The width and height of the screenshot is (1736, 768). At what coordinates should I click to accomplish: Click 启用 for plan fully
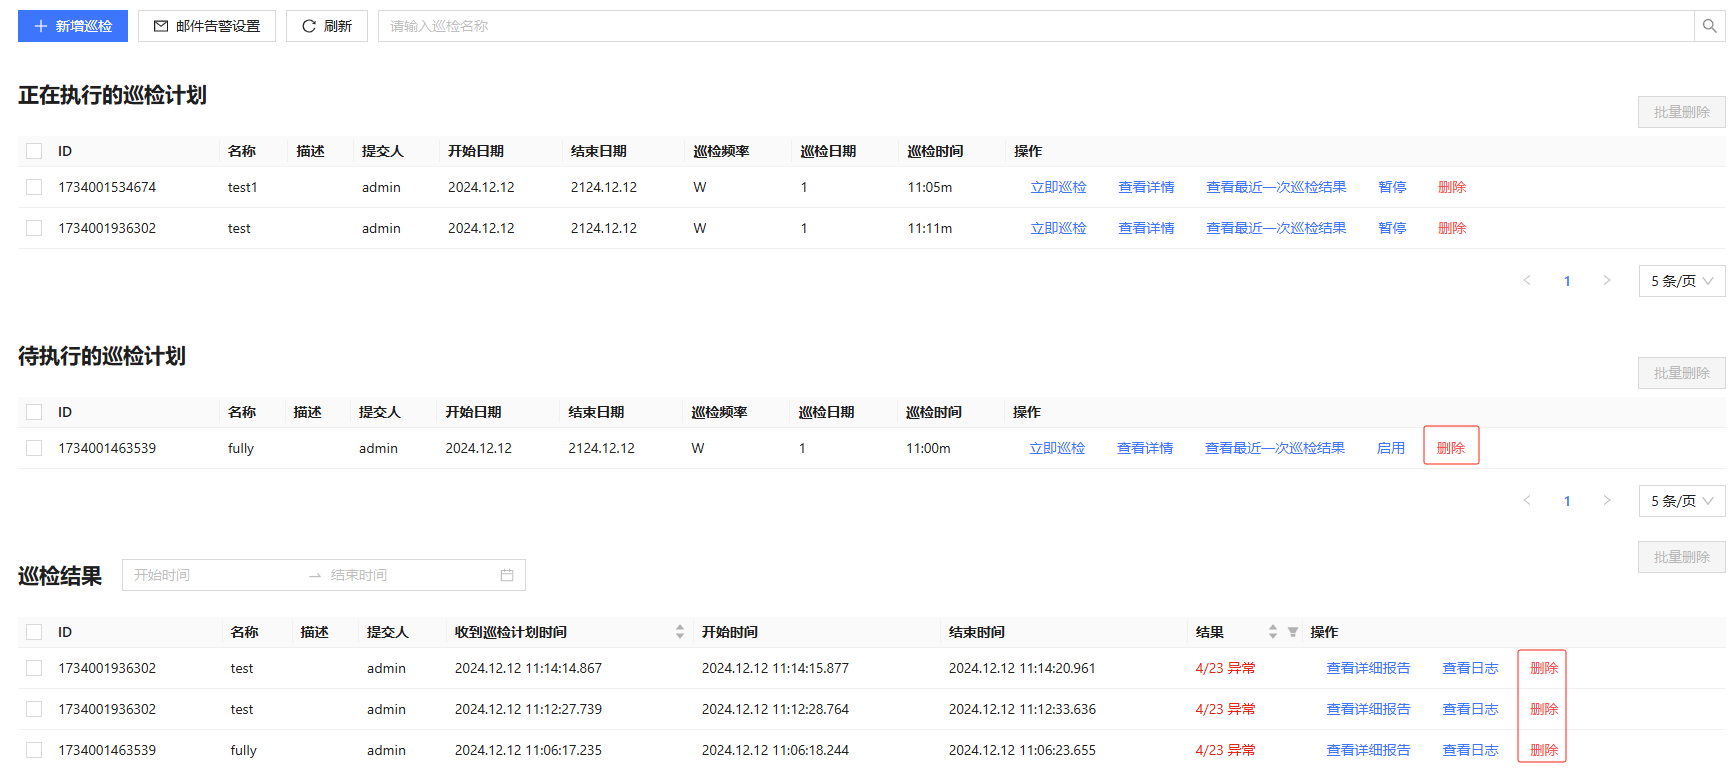point(1390,448)
